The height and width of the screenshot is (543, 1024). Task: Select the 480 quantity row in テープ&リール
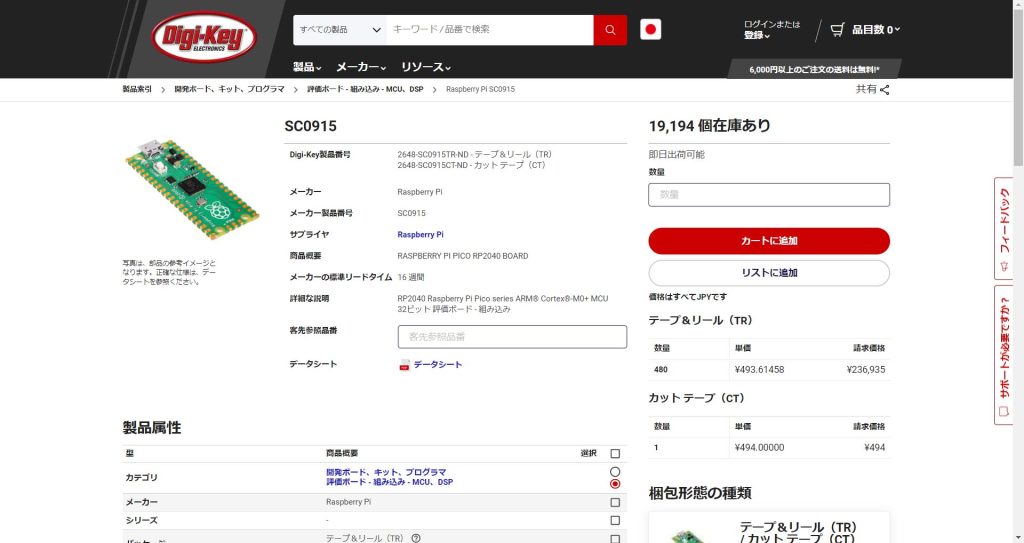point(769,370)
